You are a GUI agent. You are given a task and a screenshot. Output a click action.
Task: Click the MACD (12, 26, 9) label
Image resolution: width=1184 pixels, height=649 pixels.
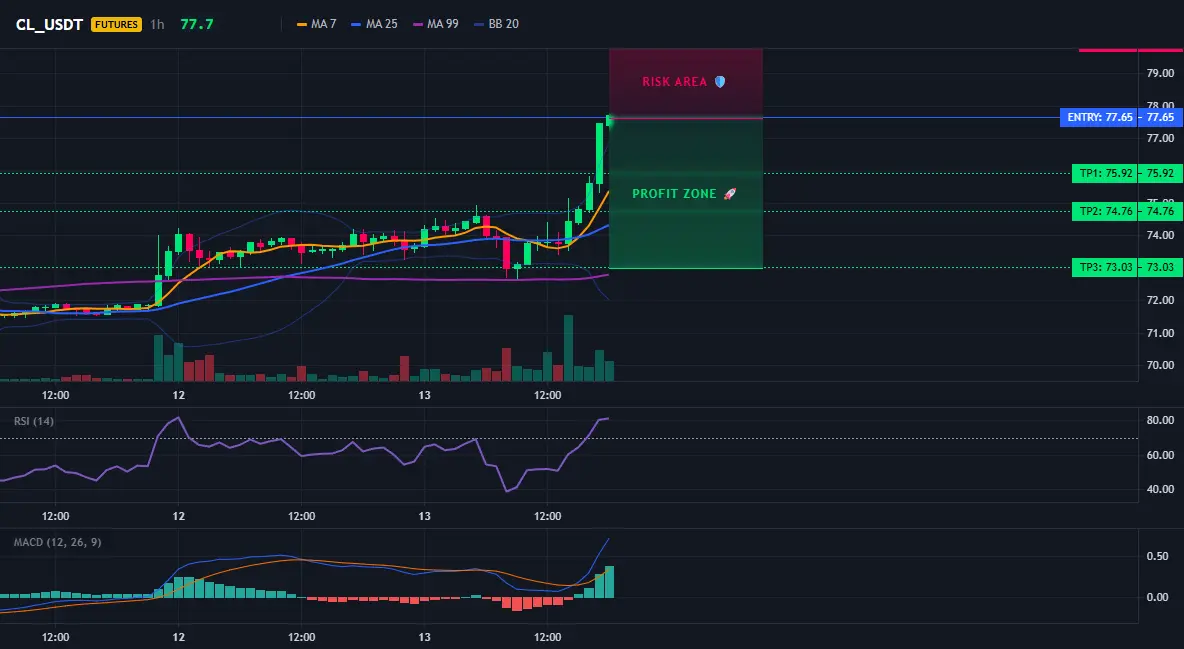tap(57, 542)
